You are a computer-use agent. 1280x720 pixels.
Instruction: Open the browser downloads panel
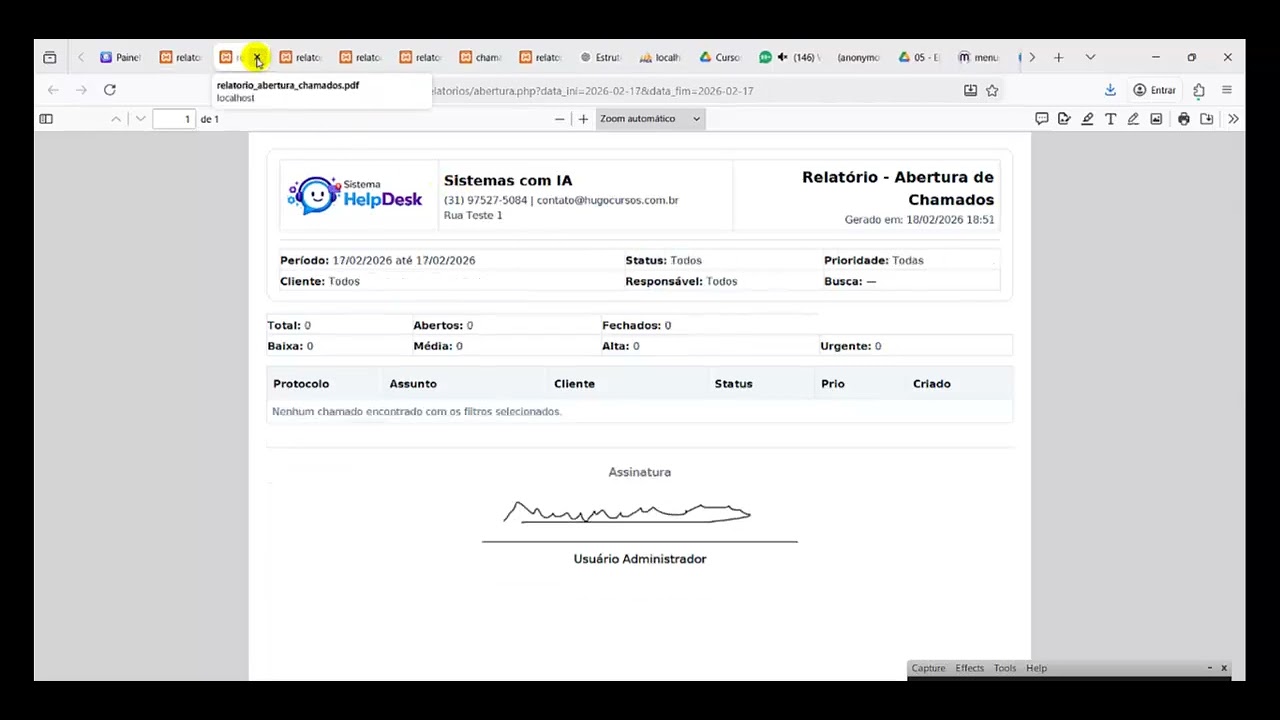(x=1110, y=90)
